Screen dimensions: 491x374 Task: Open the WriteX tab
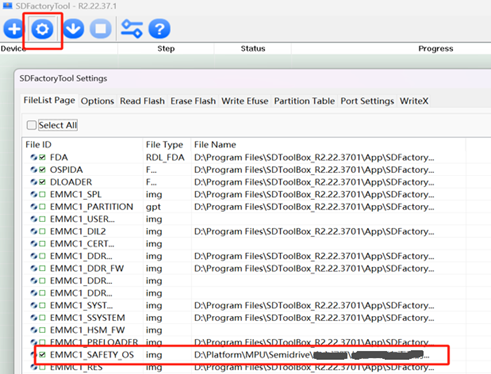414,101
